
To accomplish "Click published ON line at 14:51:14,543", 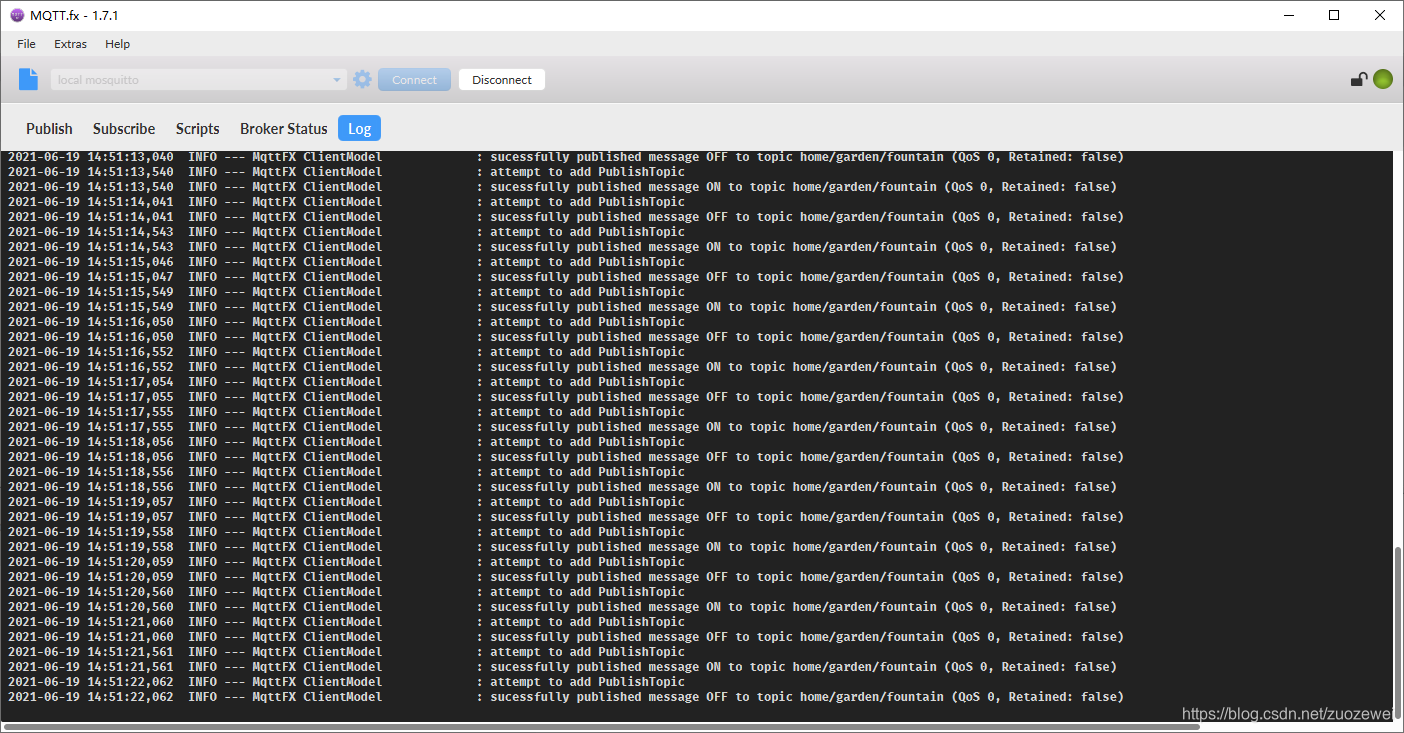I will coord(562,247).
